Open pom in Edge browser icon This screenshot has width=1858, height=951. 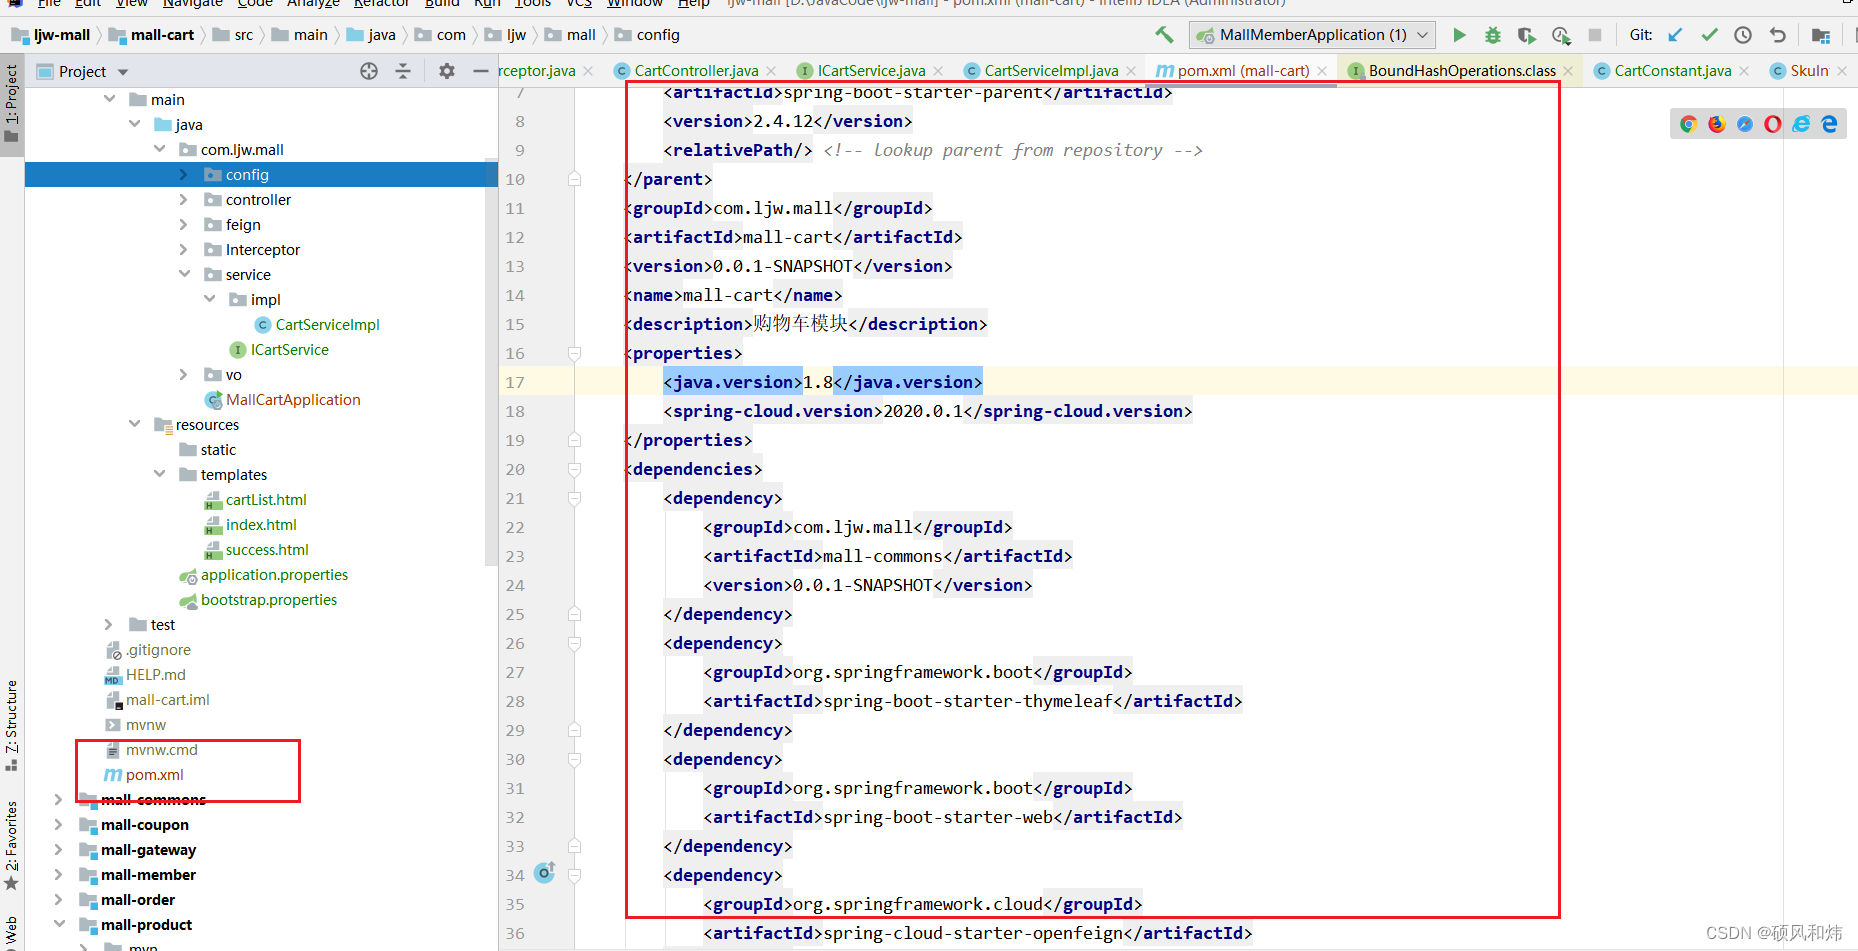click(1829, 124)
